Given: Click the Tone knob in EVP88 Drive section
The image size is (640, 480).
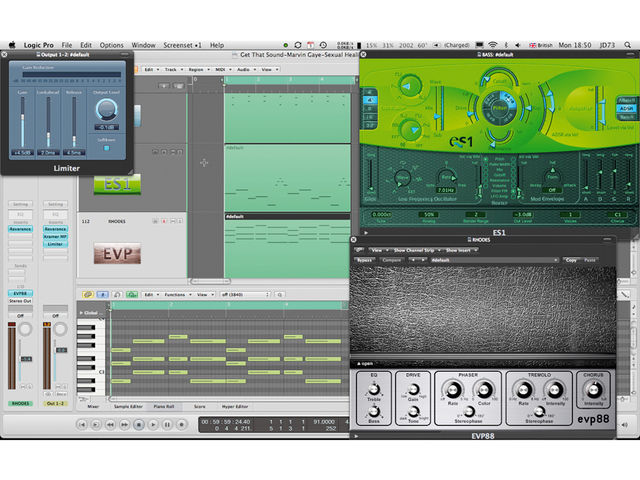Looking at the screenshot, I should 413,411.
